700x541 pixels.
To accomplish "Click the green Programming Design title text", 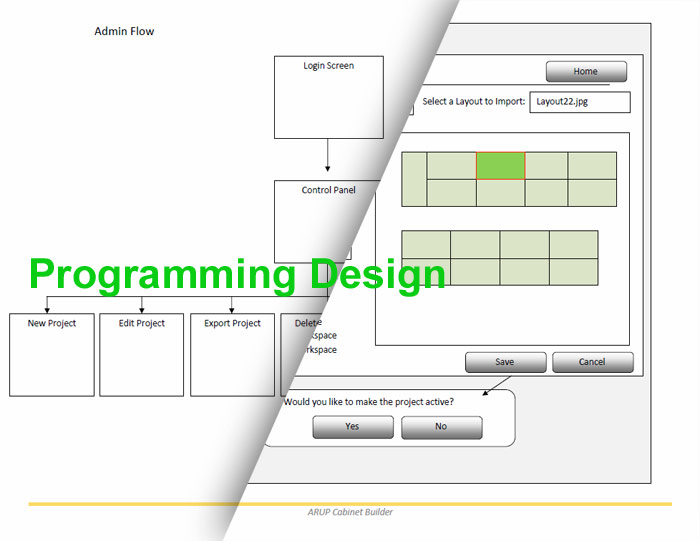I will (237, 275).
